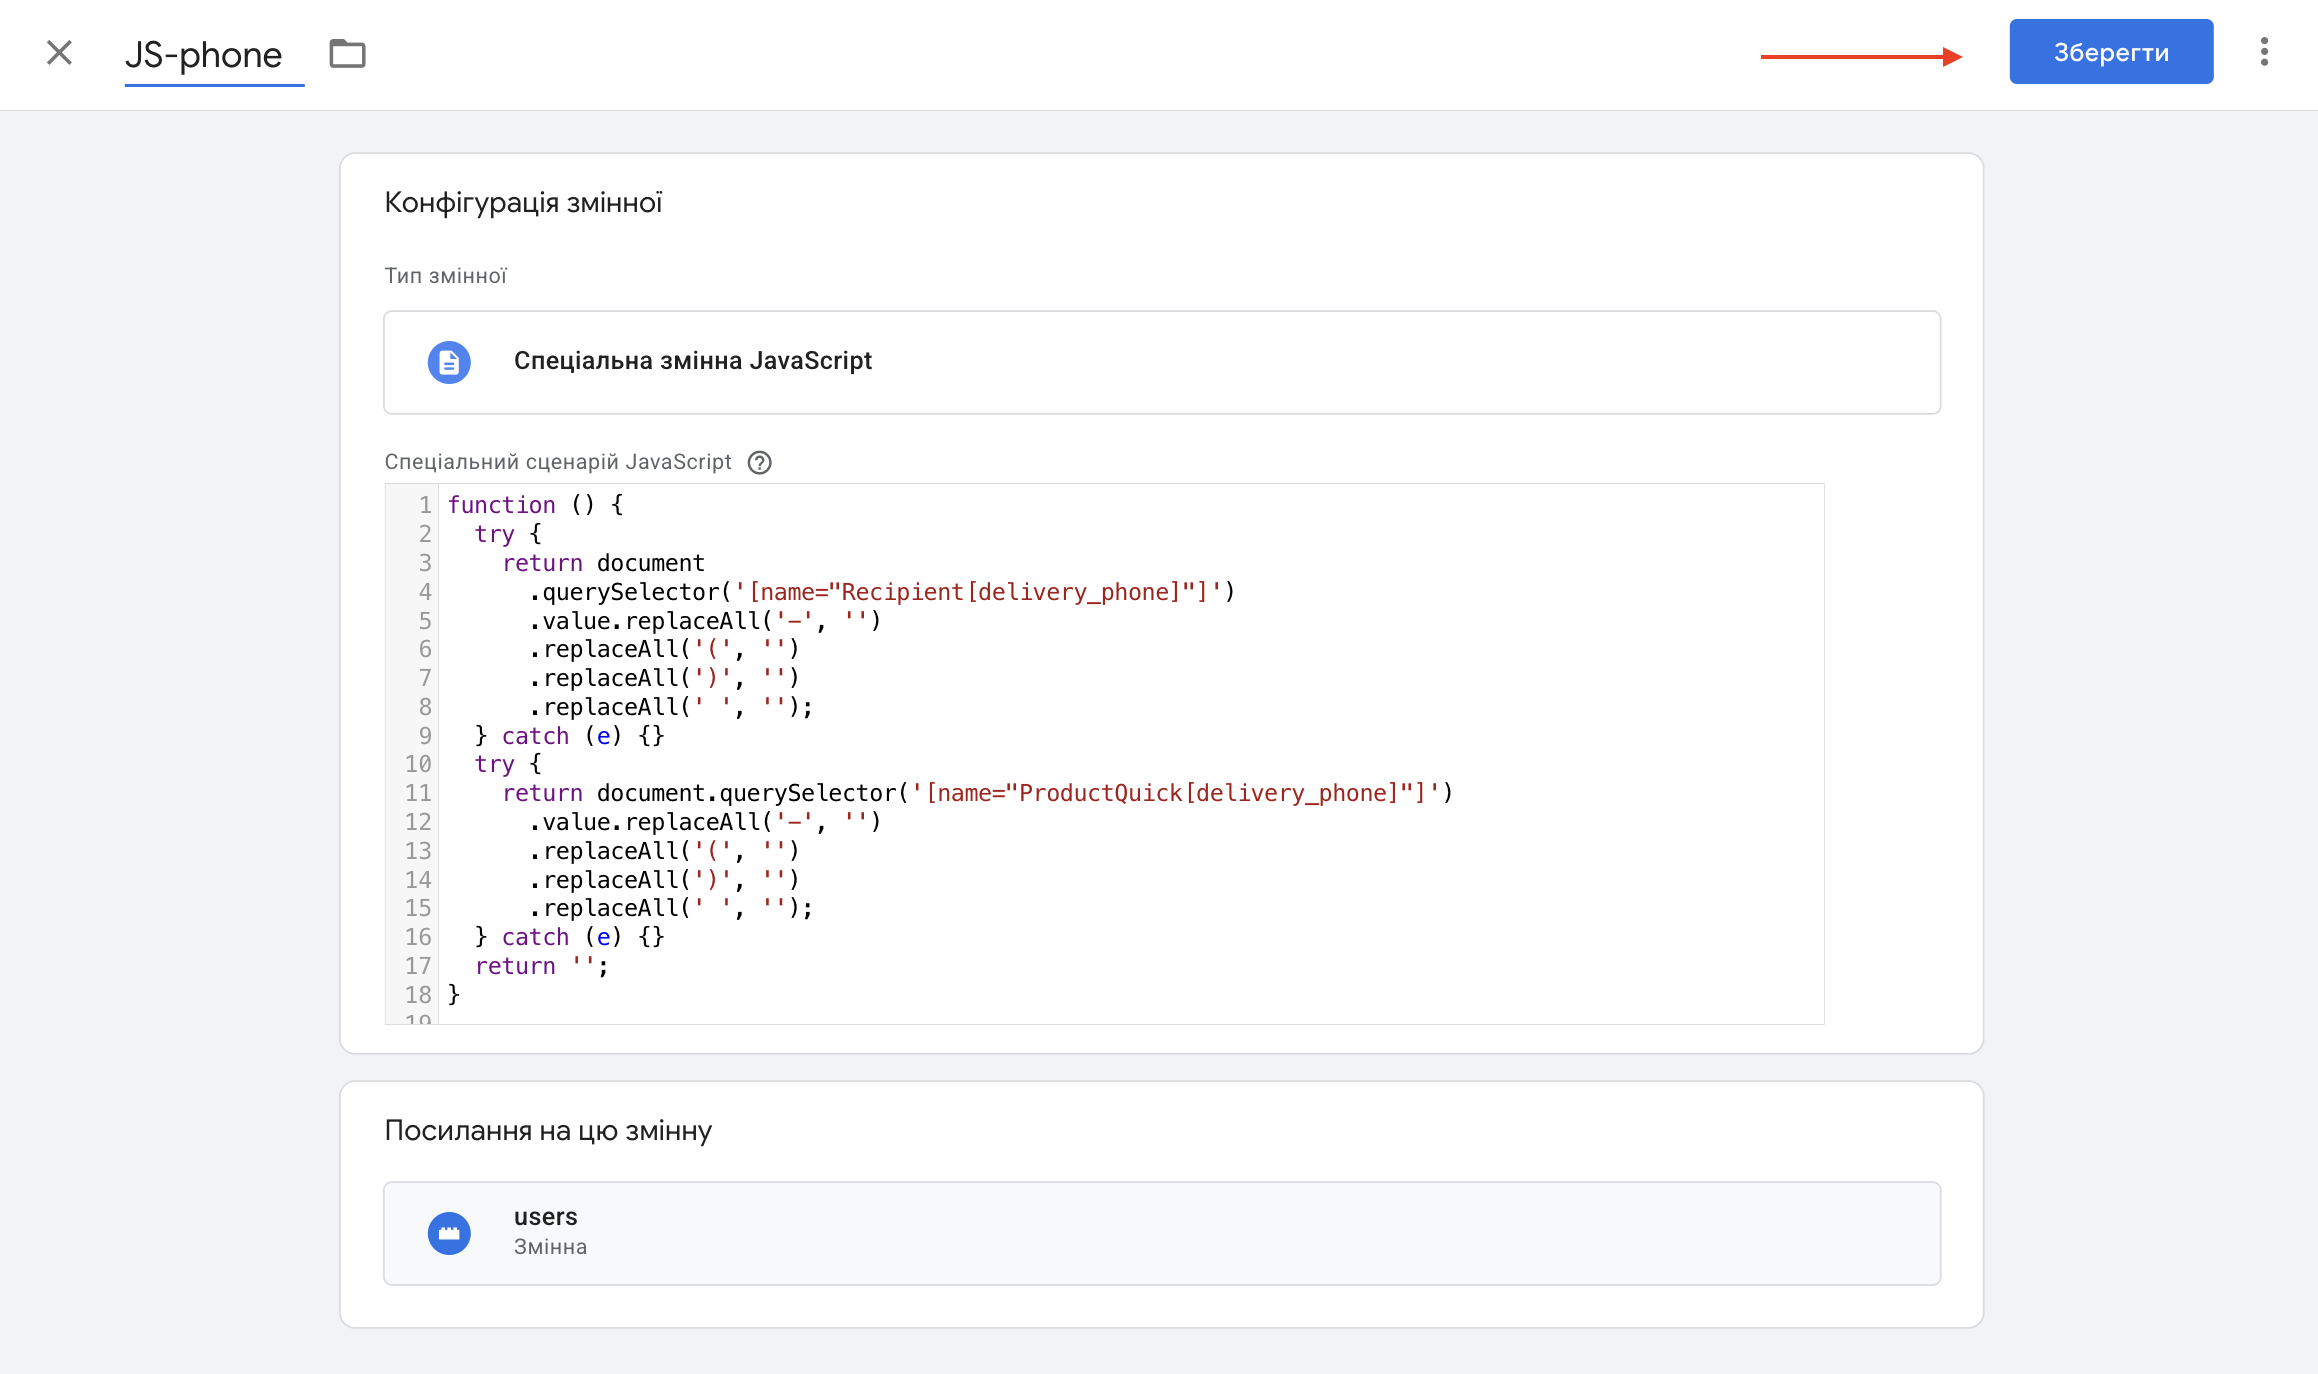Rename the JS-phone variable title field
Viewport: 2318px width, 1374px height.
pos(204,55)
